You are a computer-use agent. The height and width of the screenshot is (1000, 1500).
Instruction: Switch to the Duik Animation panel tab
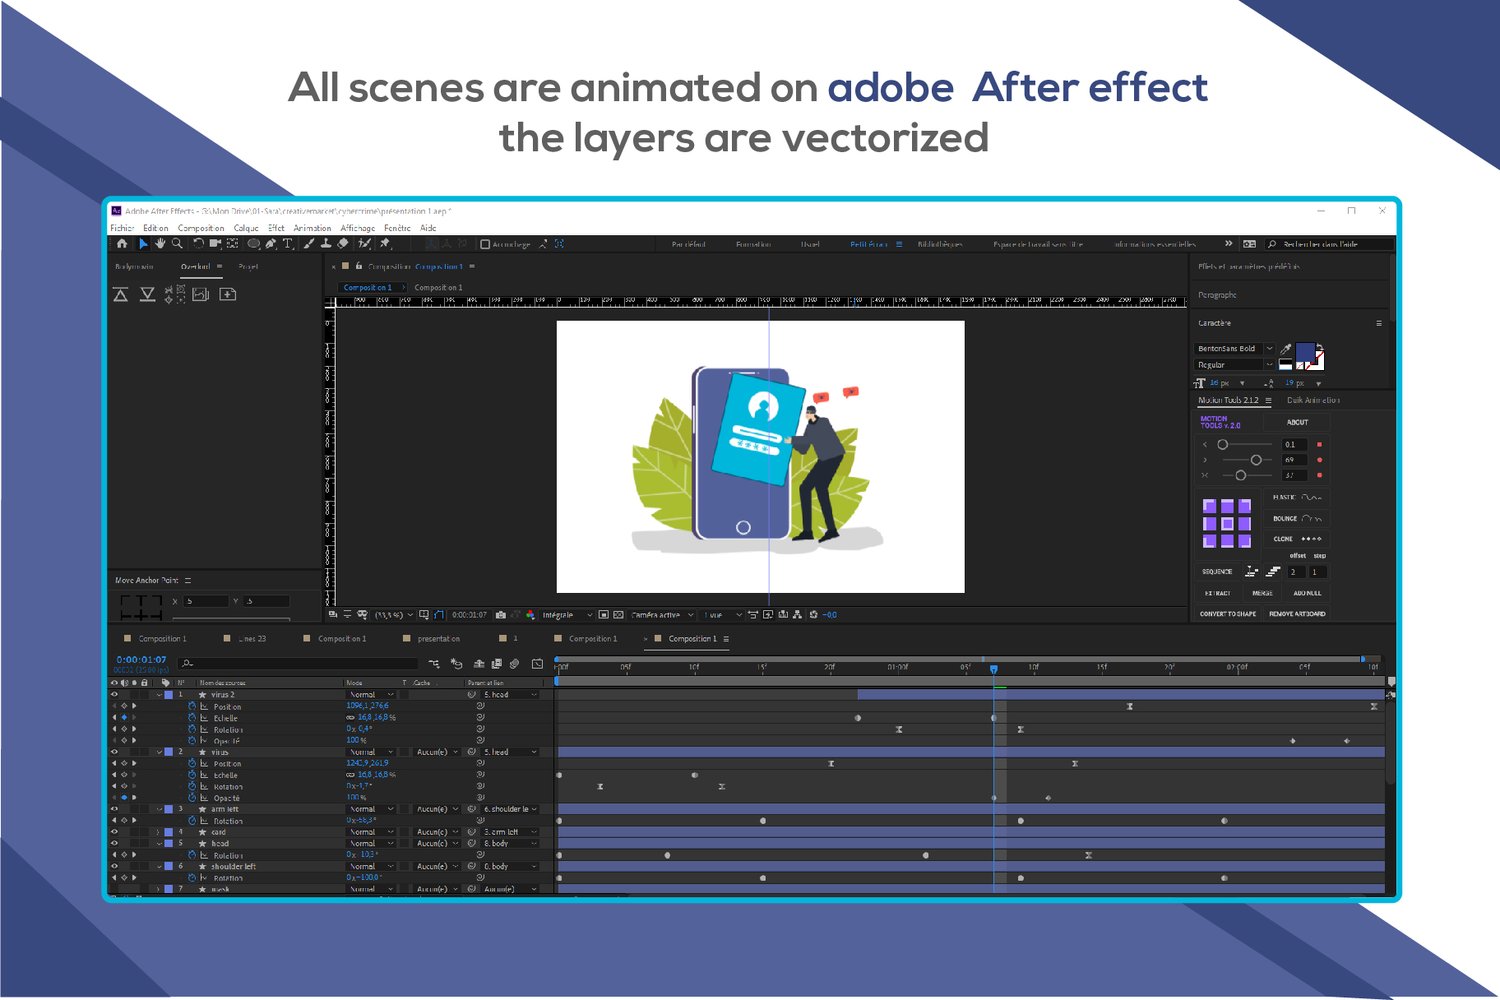[1313, 400]
